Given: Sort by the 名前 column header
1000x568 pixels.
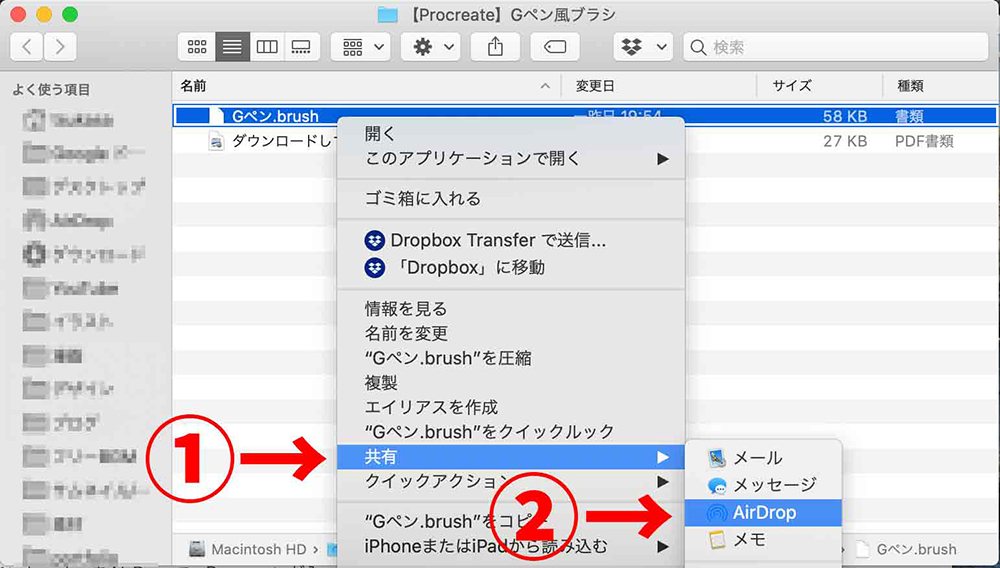Looking at the screenshot, I should 367,85.
